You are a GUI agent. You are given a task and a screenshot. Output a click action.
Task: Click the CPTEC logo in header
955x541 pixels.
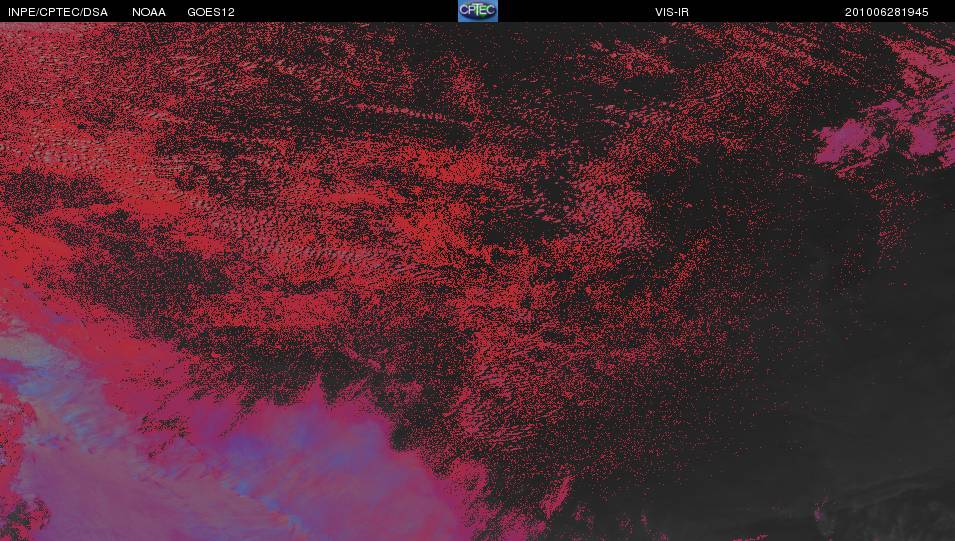pyautogui.click(x=478, y=11)
